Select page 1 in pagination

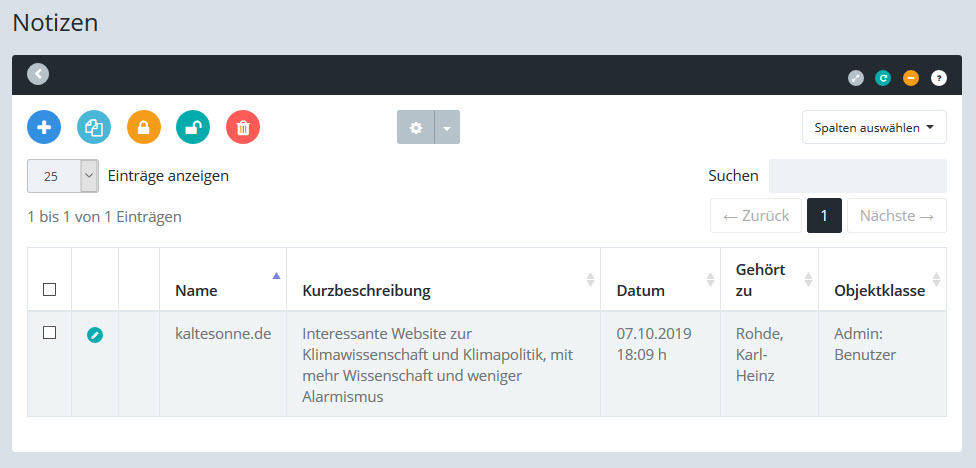click(x=824, y=215)
